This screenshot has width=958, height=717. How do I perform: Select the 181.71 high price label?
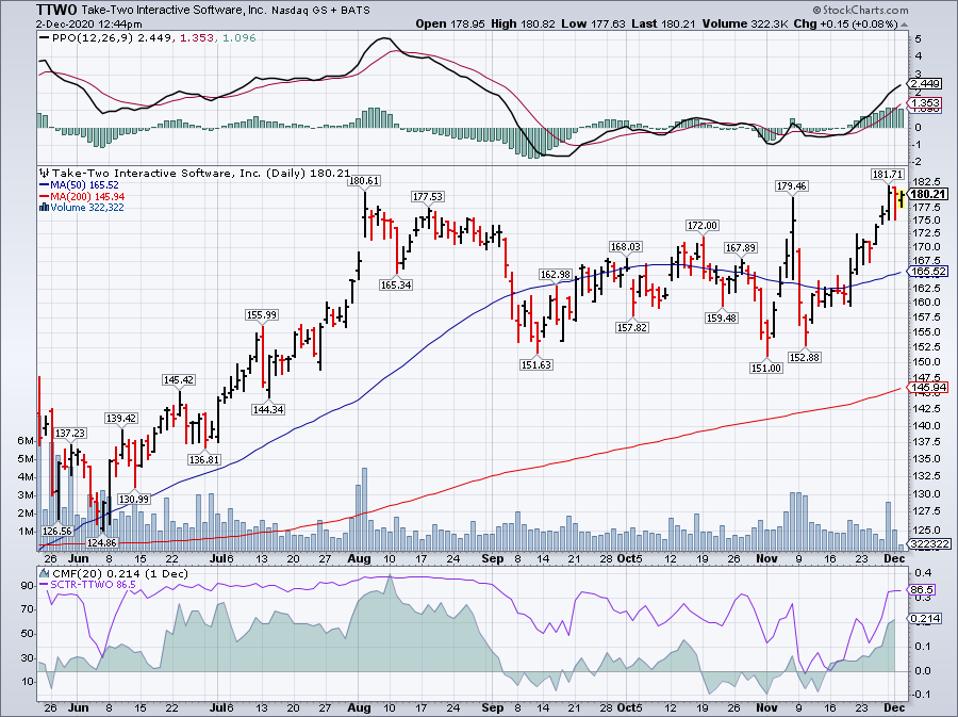pyautogui.click(x=888, y=175)
